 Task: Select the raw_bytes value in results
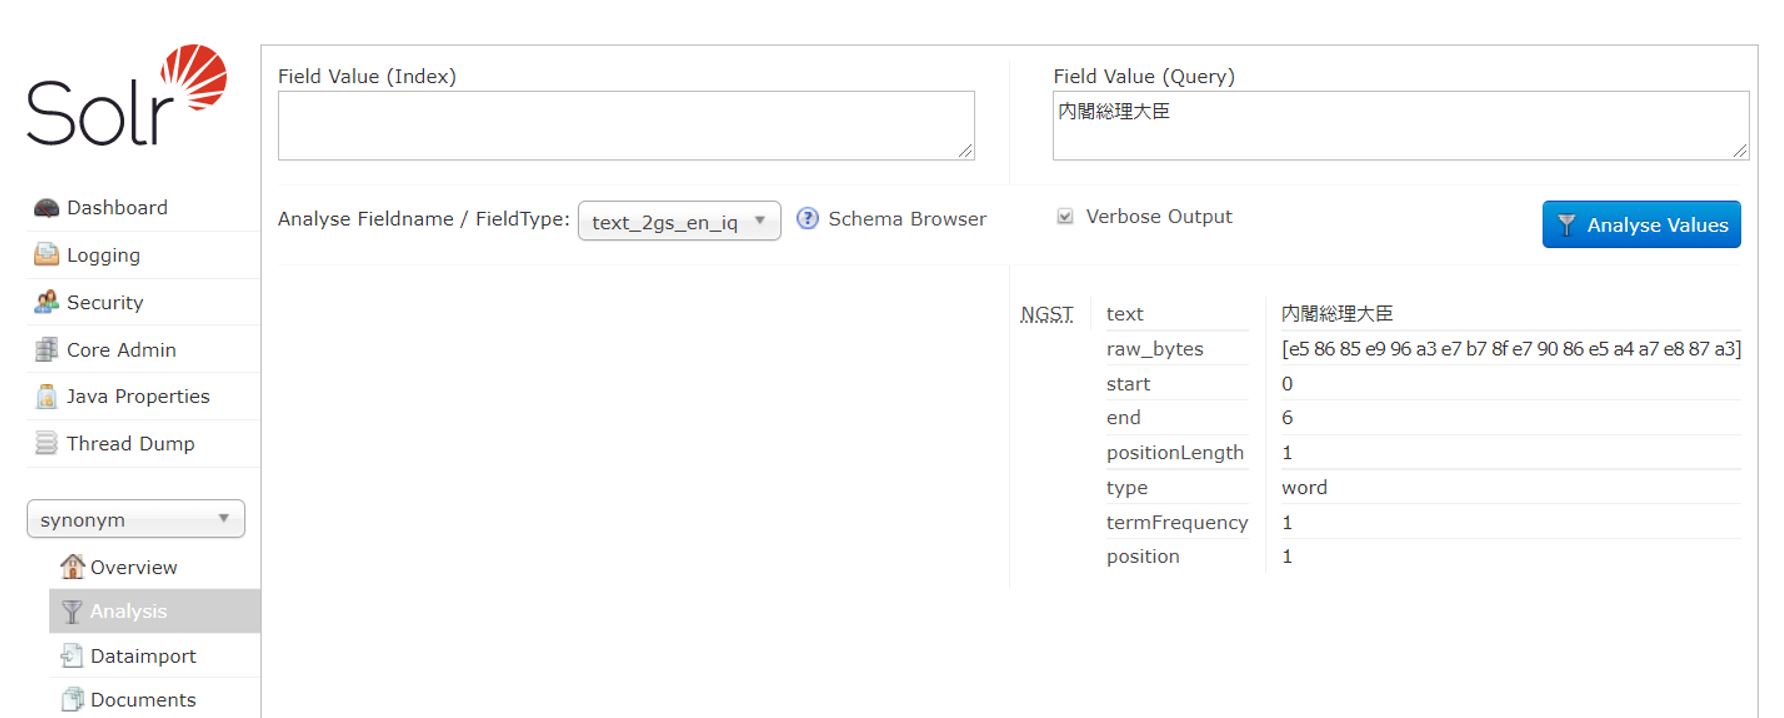[1511, 349]
